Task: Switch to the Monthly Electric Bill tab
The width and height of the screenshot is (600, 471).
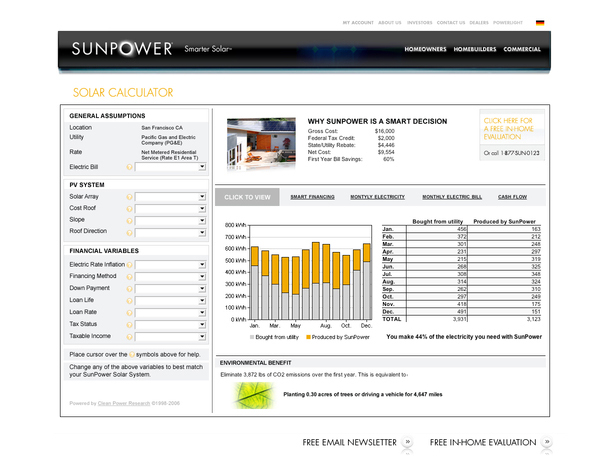Action: [x=452, y=197]
